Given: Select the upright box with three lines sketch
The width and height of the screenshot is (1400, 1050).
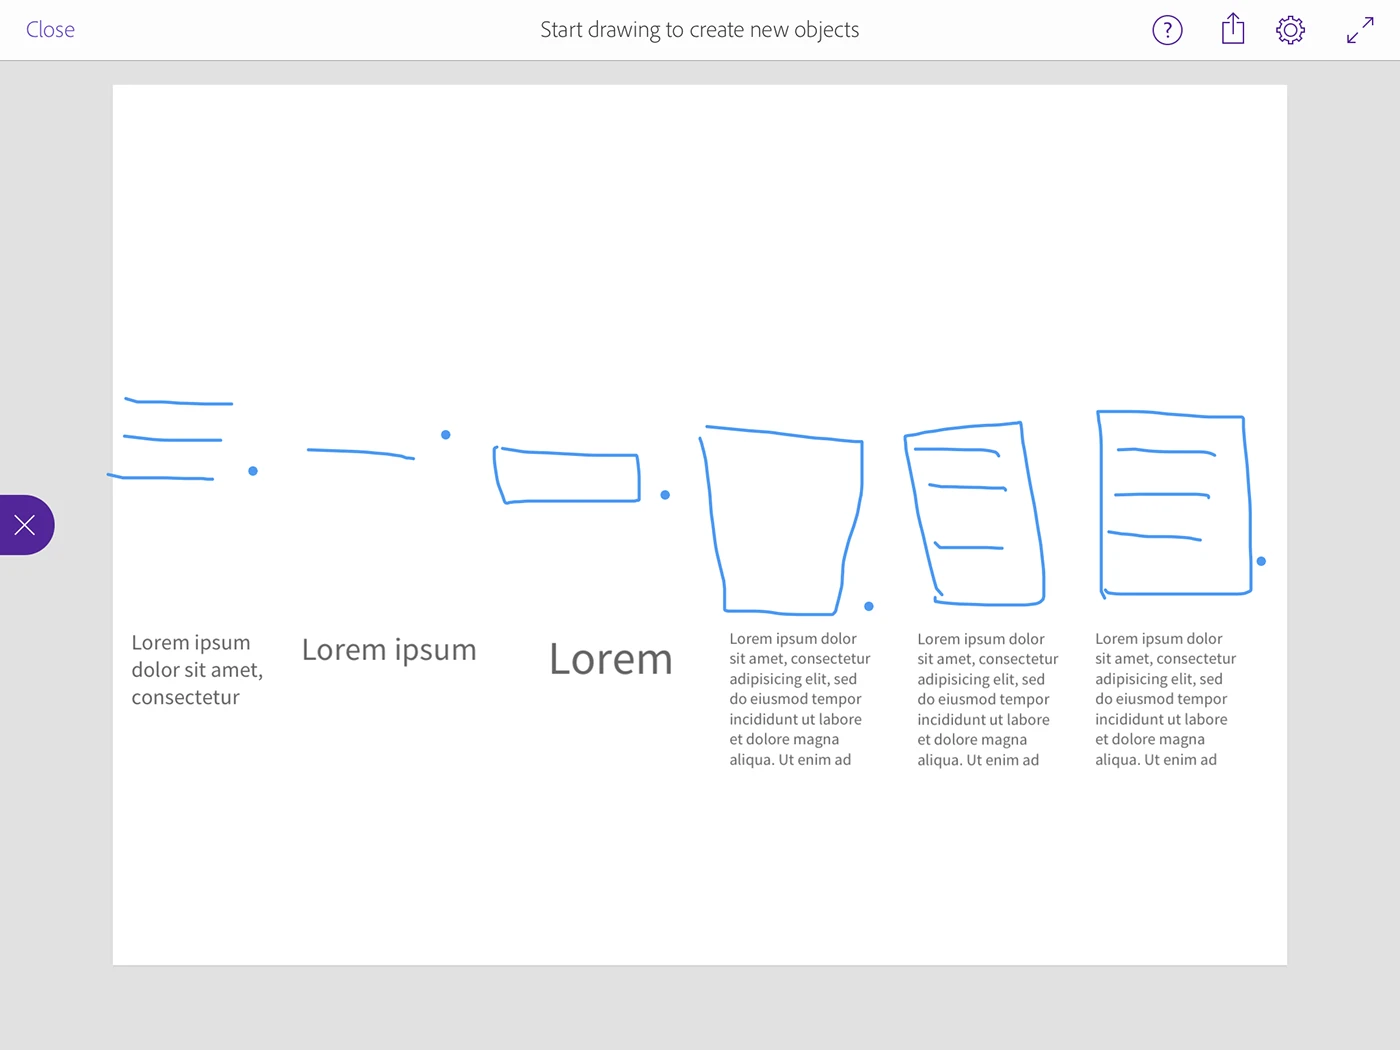Looking at the screenshot, I should point(1174,504).
